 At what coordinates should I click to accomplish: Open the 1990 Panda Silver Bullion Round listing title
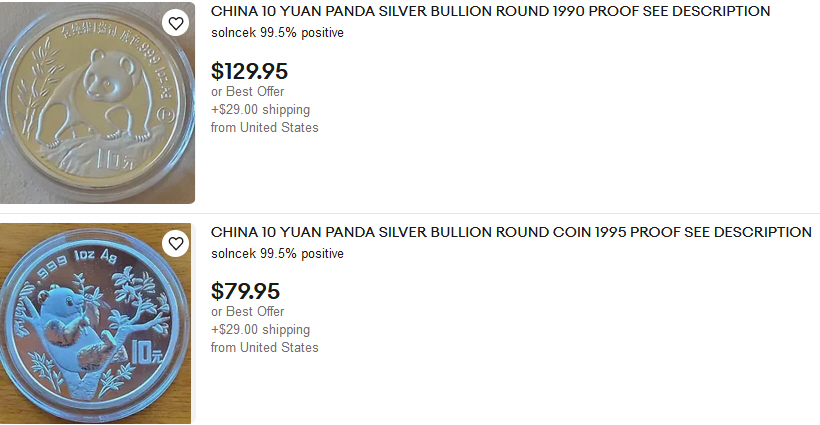click(490, 11)
